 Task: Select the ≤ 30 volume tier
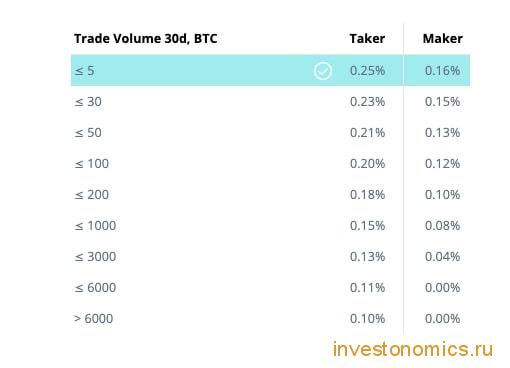[x=270, y=102]
